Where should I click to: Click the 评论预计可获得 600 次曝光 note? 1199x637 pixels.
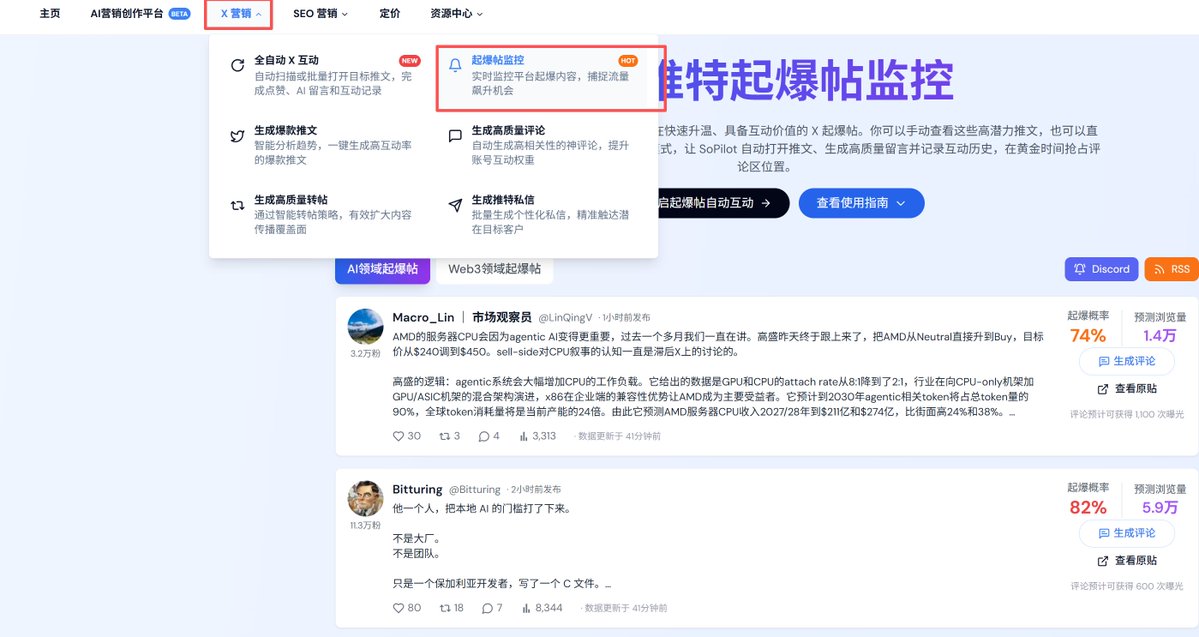1126,587
